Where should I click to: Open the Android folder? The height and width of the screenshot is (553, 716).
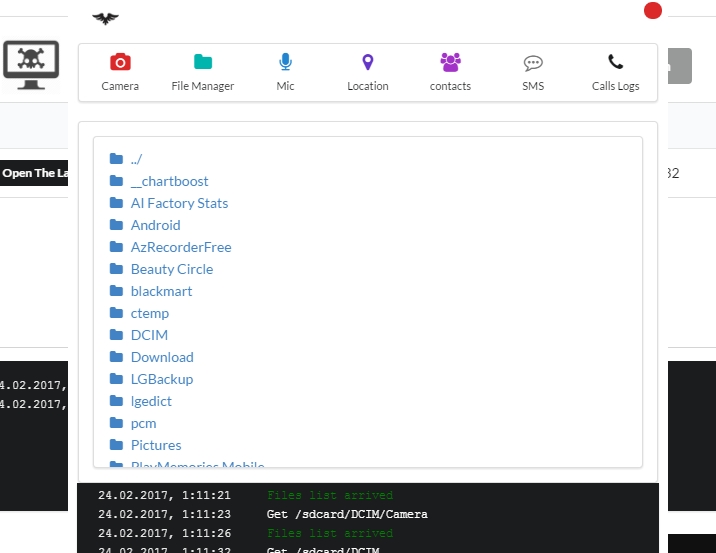click(155, 225)
